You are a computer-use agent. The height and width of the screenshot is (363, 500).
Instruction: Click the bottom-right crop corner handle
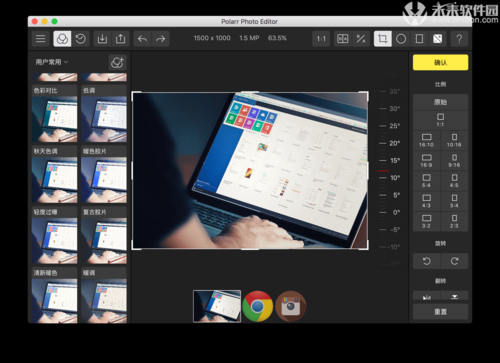[365, 246]
